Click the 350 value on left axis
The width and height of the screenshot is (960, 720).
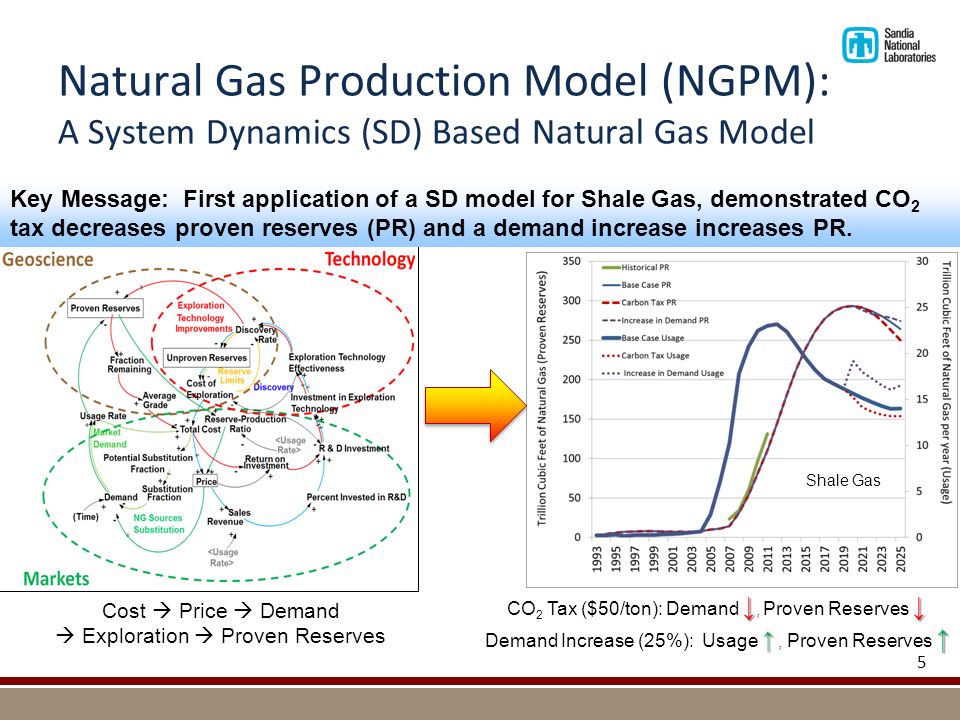click(571, 261)
